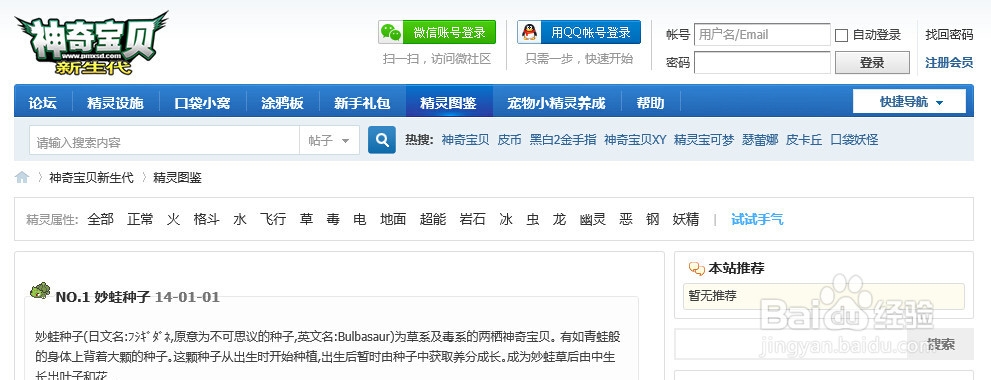This screenshot has width=991, height=380.
Task: Focus the 请输入搜索内容 search box
Action: point(164,140)
